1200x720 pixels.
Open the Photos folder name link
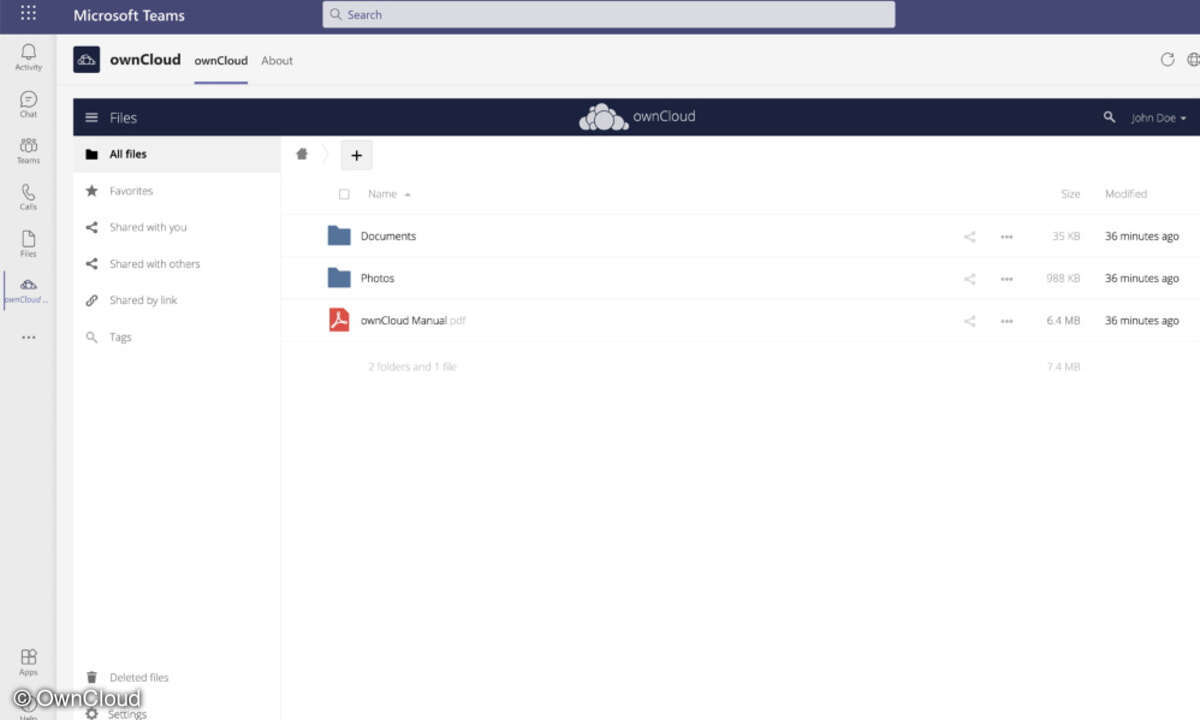pos(377,278)
